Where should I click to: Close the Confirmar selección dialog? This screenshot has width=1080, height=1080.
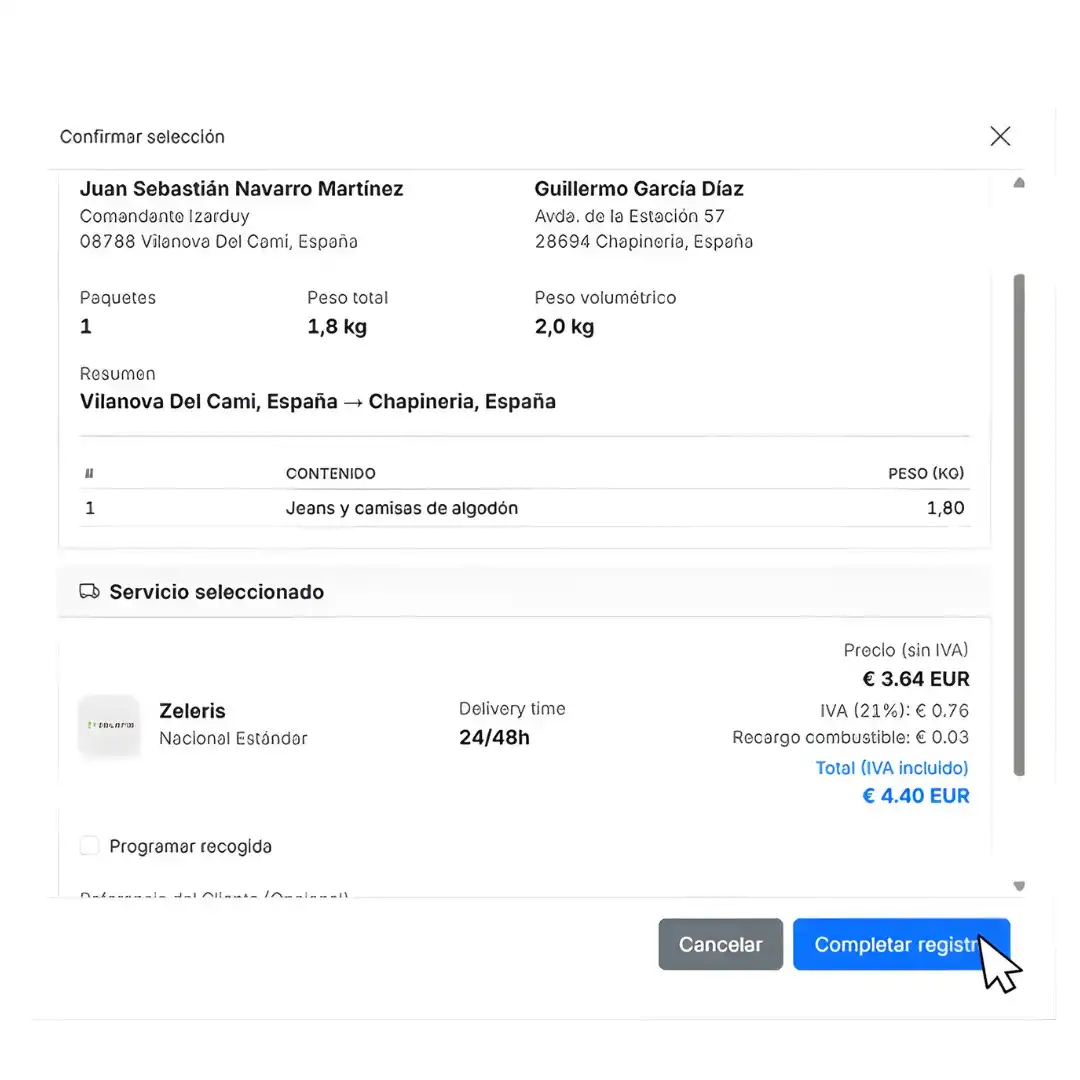point(999,137)
